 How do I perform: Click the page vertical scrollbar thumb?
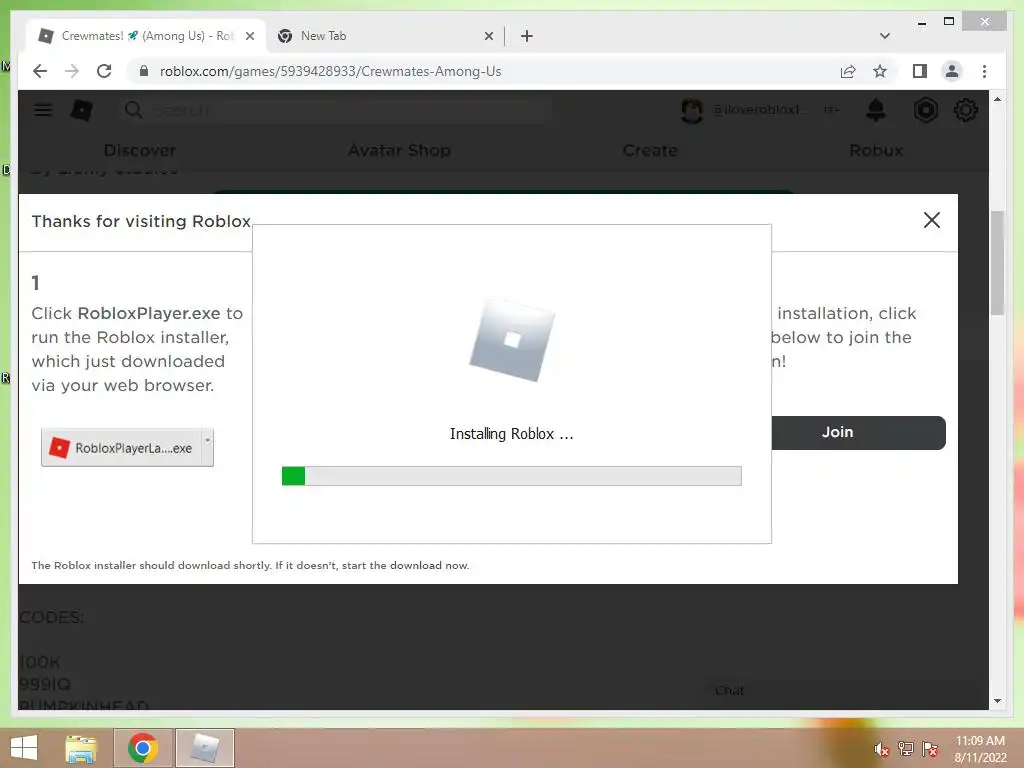point(997,263)
